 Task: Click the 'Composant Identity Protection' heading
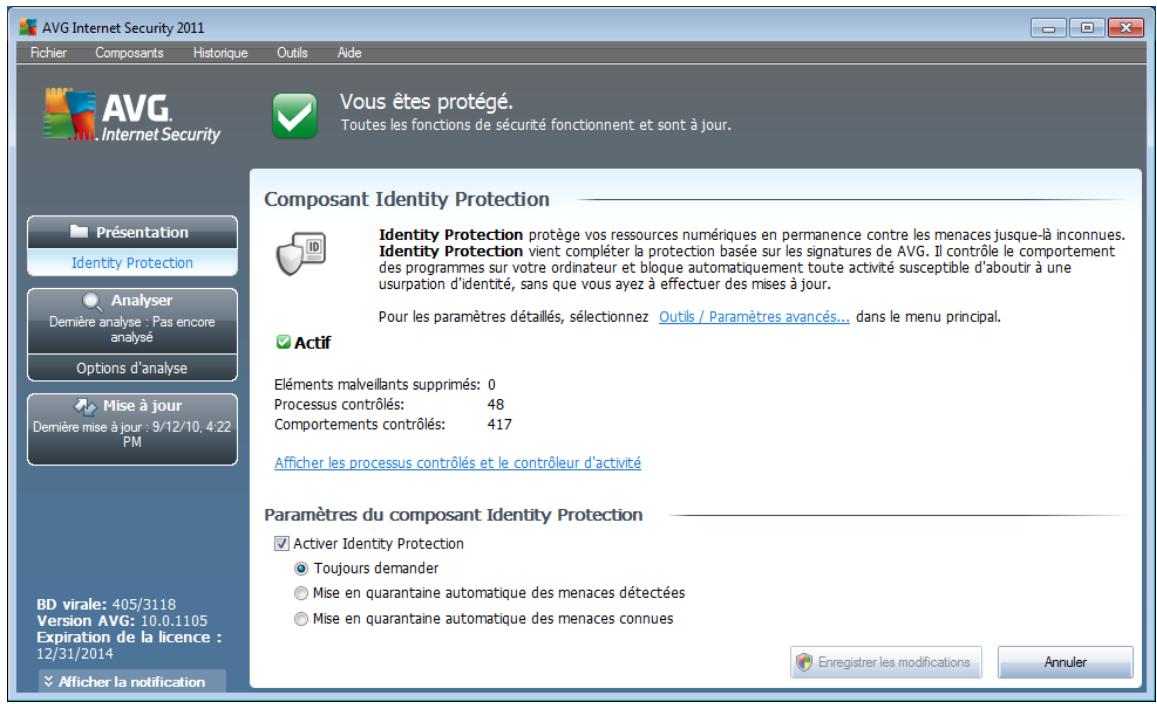[x=407, y=199]
